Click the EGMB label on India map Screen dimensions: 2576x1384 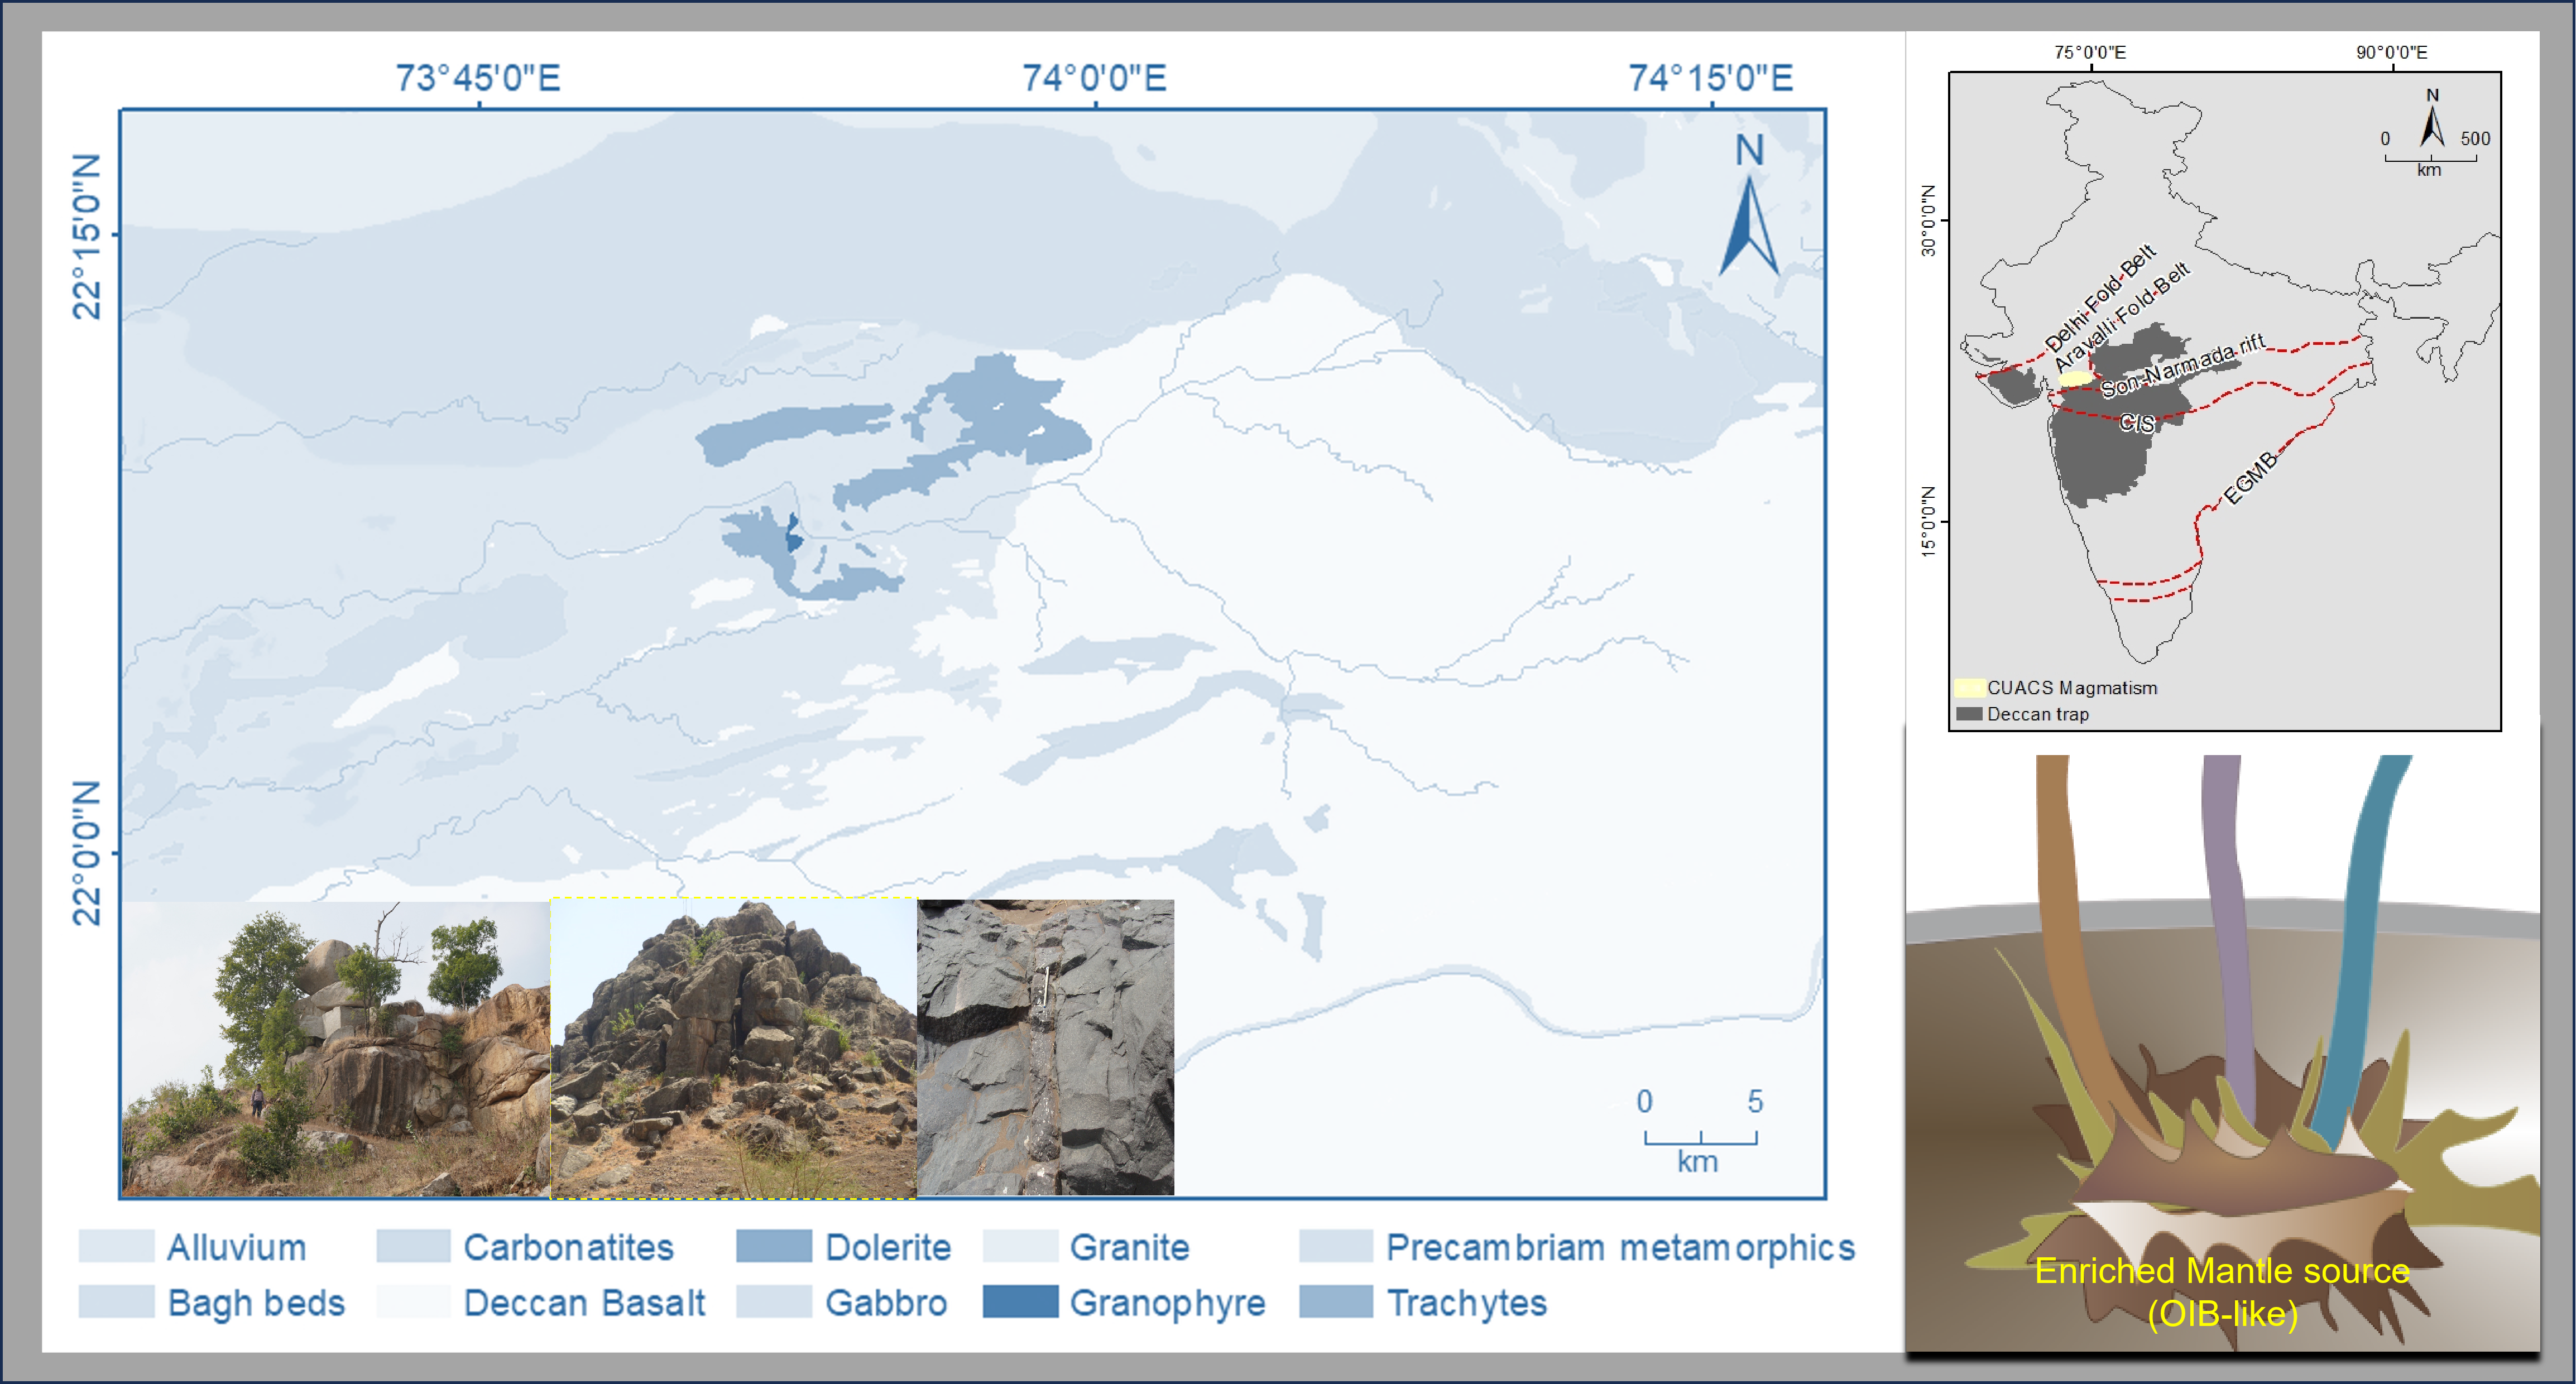pyautogui.click(x=2250, y=478)
